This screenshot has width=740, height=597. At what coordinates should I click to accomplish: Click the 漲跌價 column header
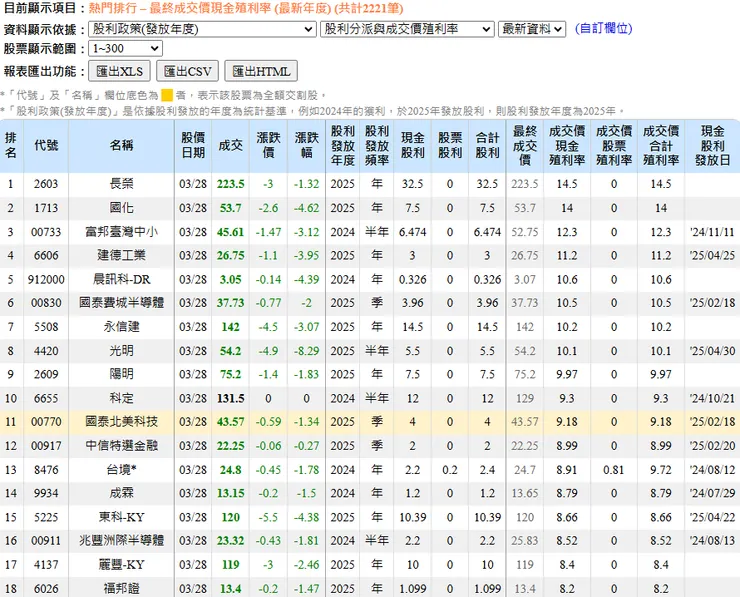point(269,145)
